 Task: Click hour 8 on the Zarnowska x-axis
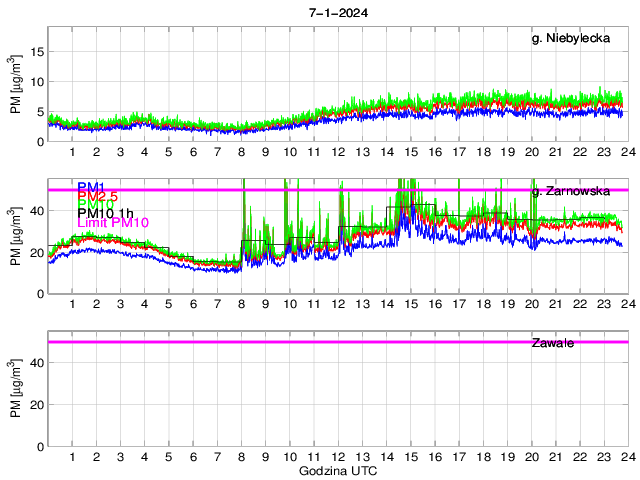[x=242, y=304]
